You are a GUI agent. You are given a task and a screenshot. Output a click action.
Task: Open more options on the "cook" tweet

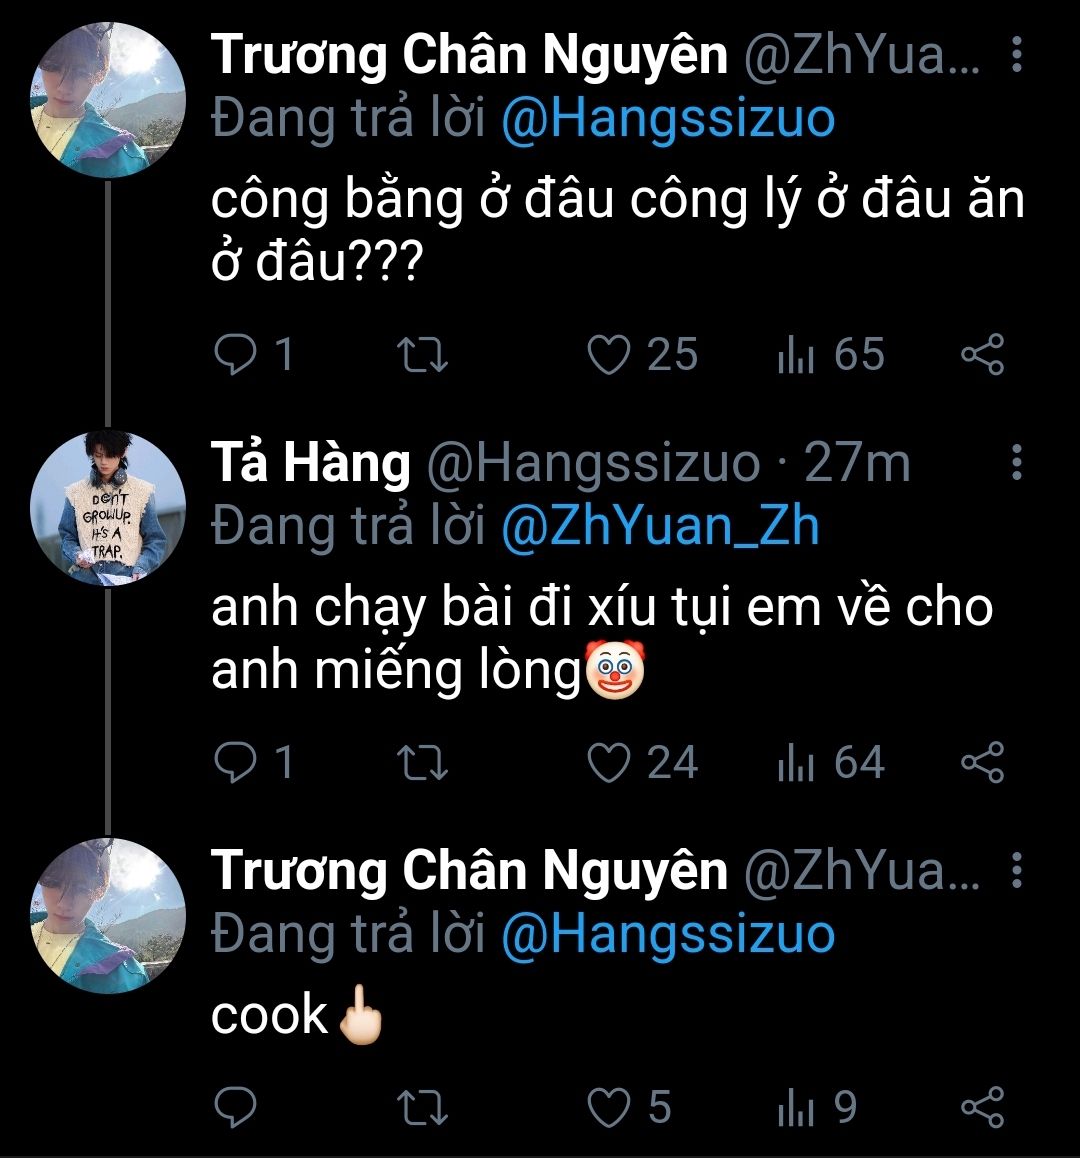coord(1017,871)
